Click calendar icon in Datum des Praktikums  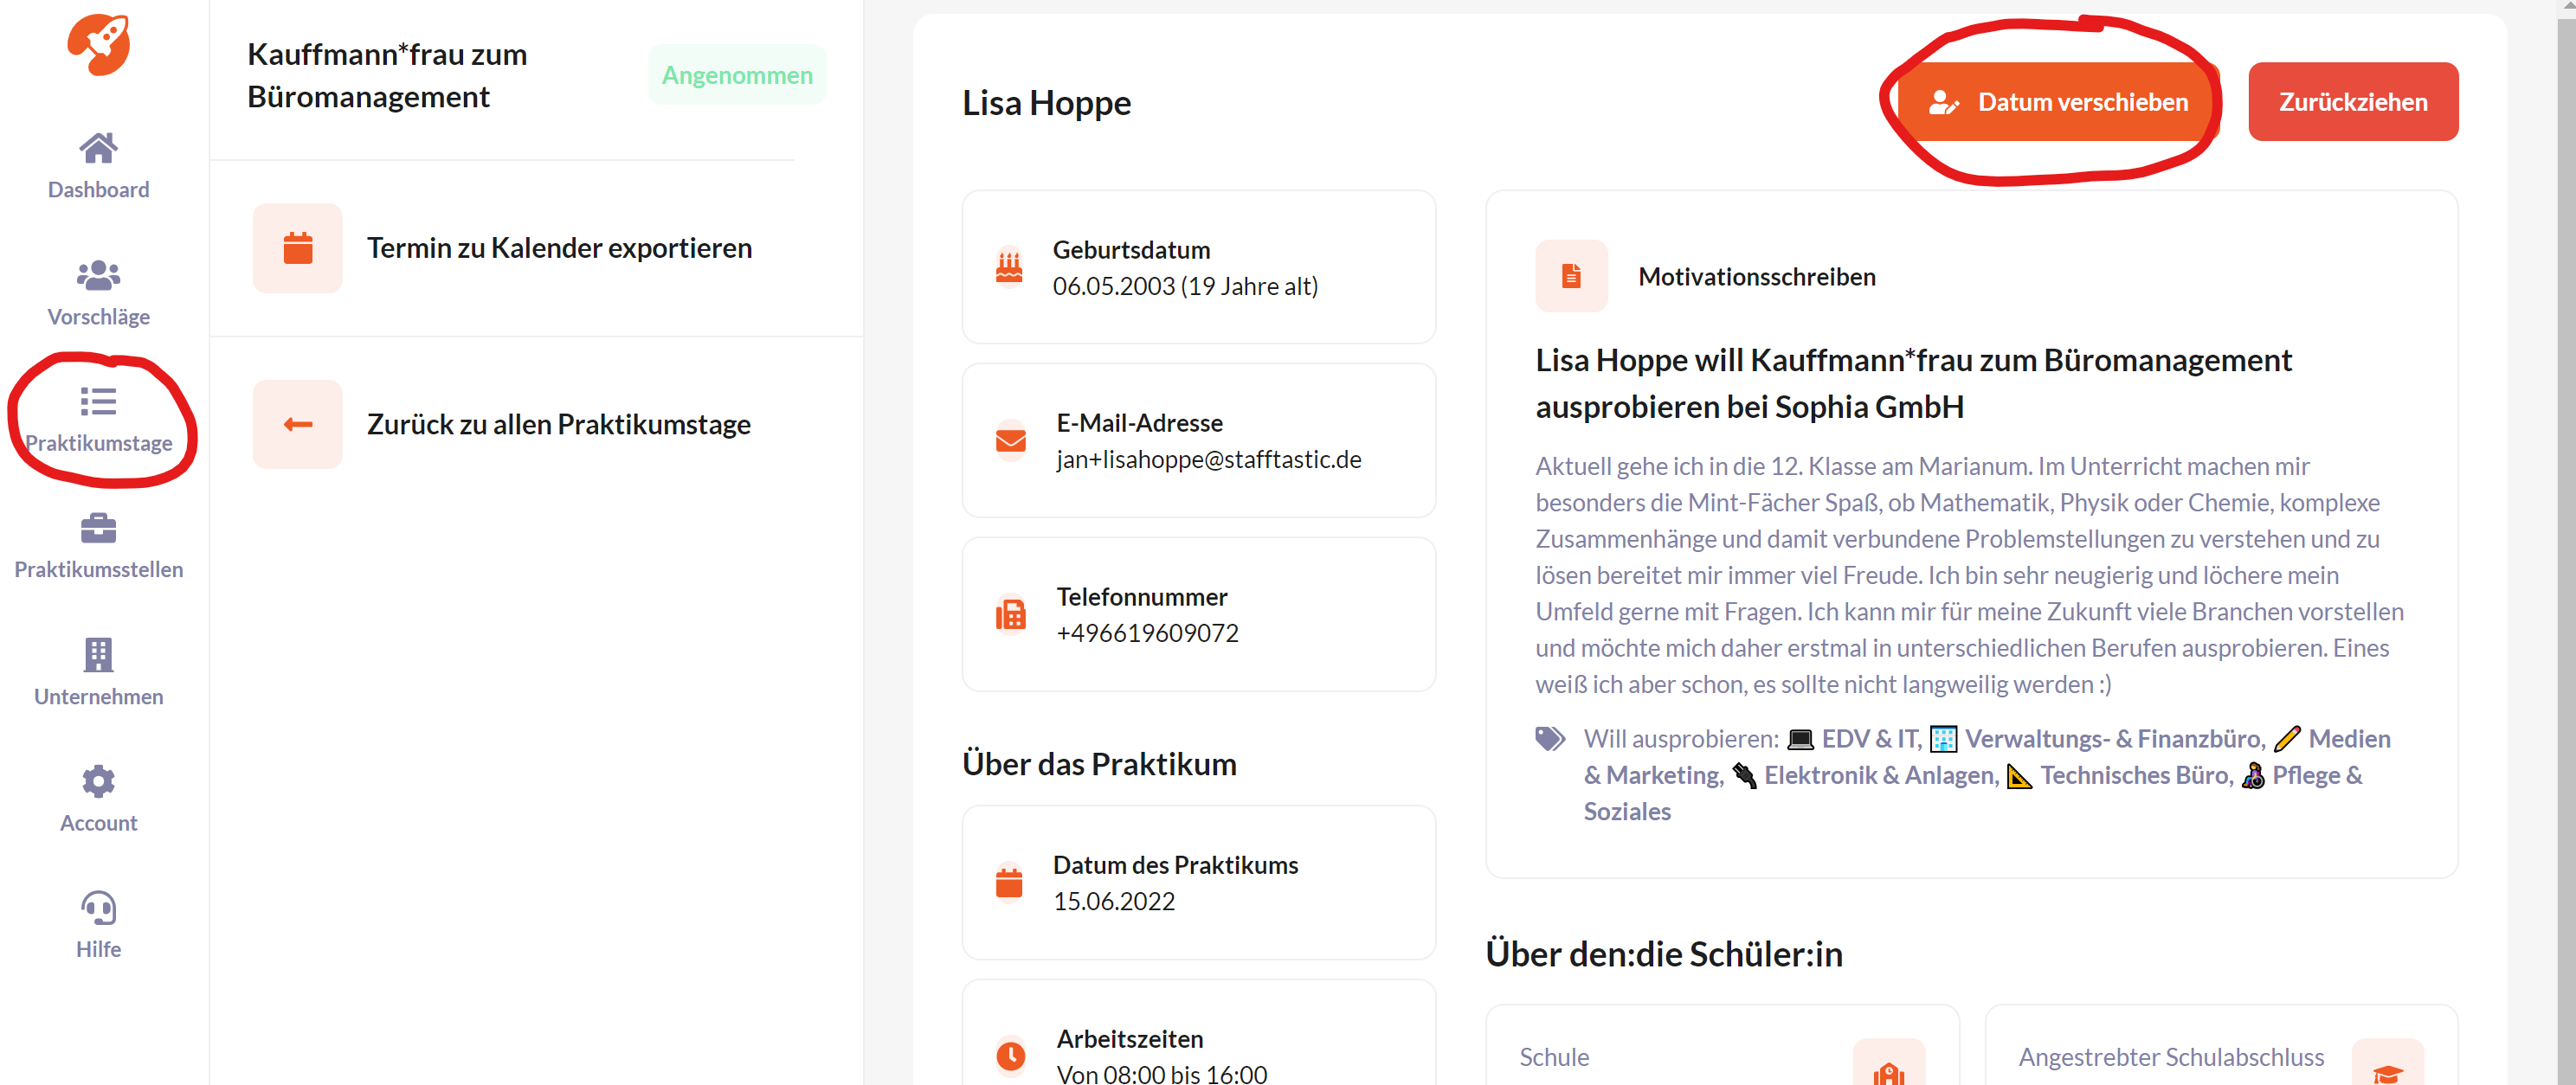(1009, 883)
